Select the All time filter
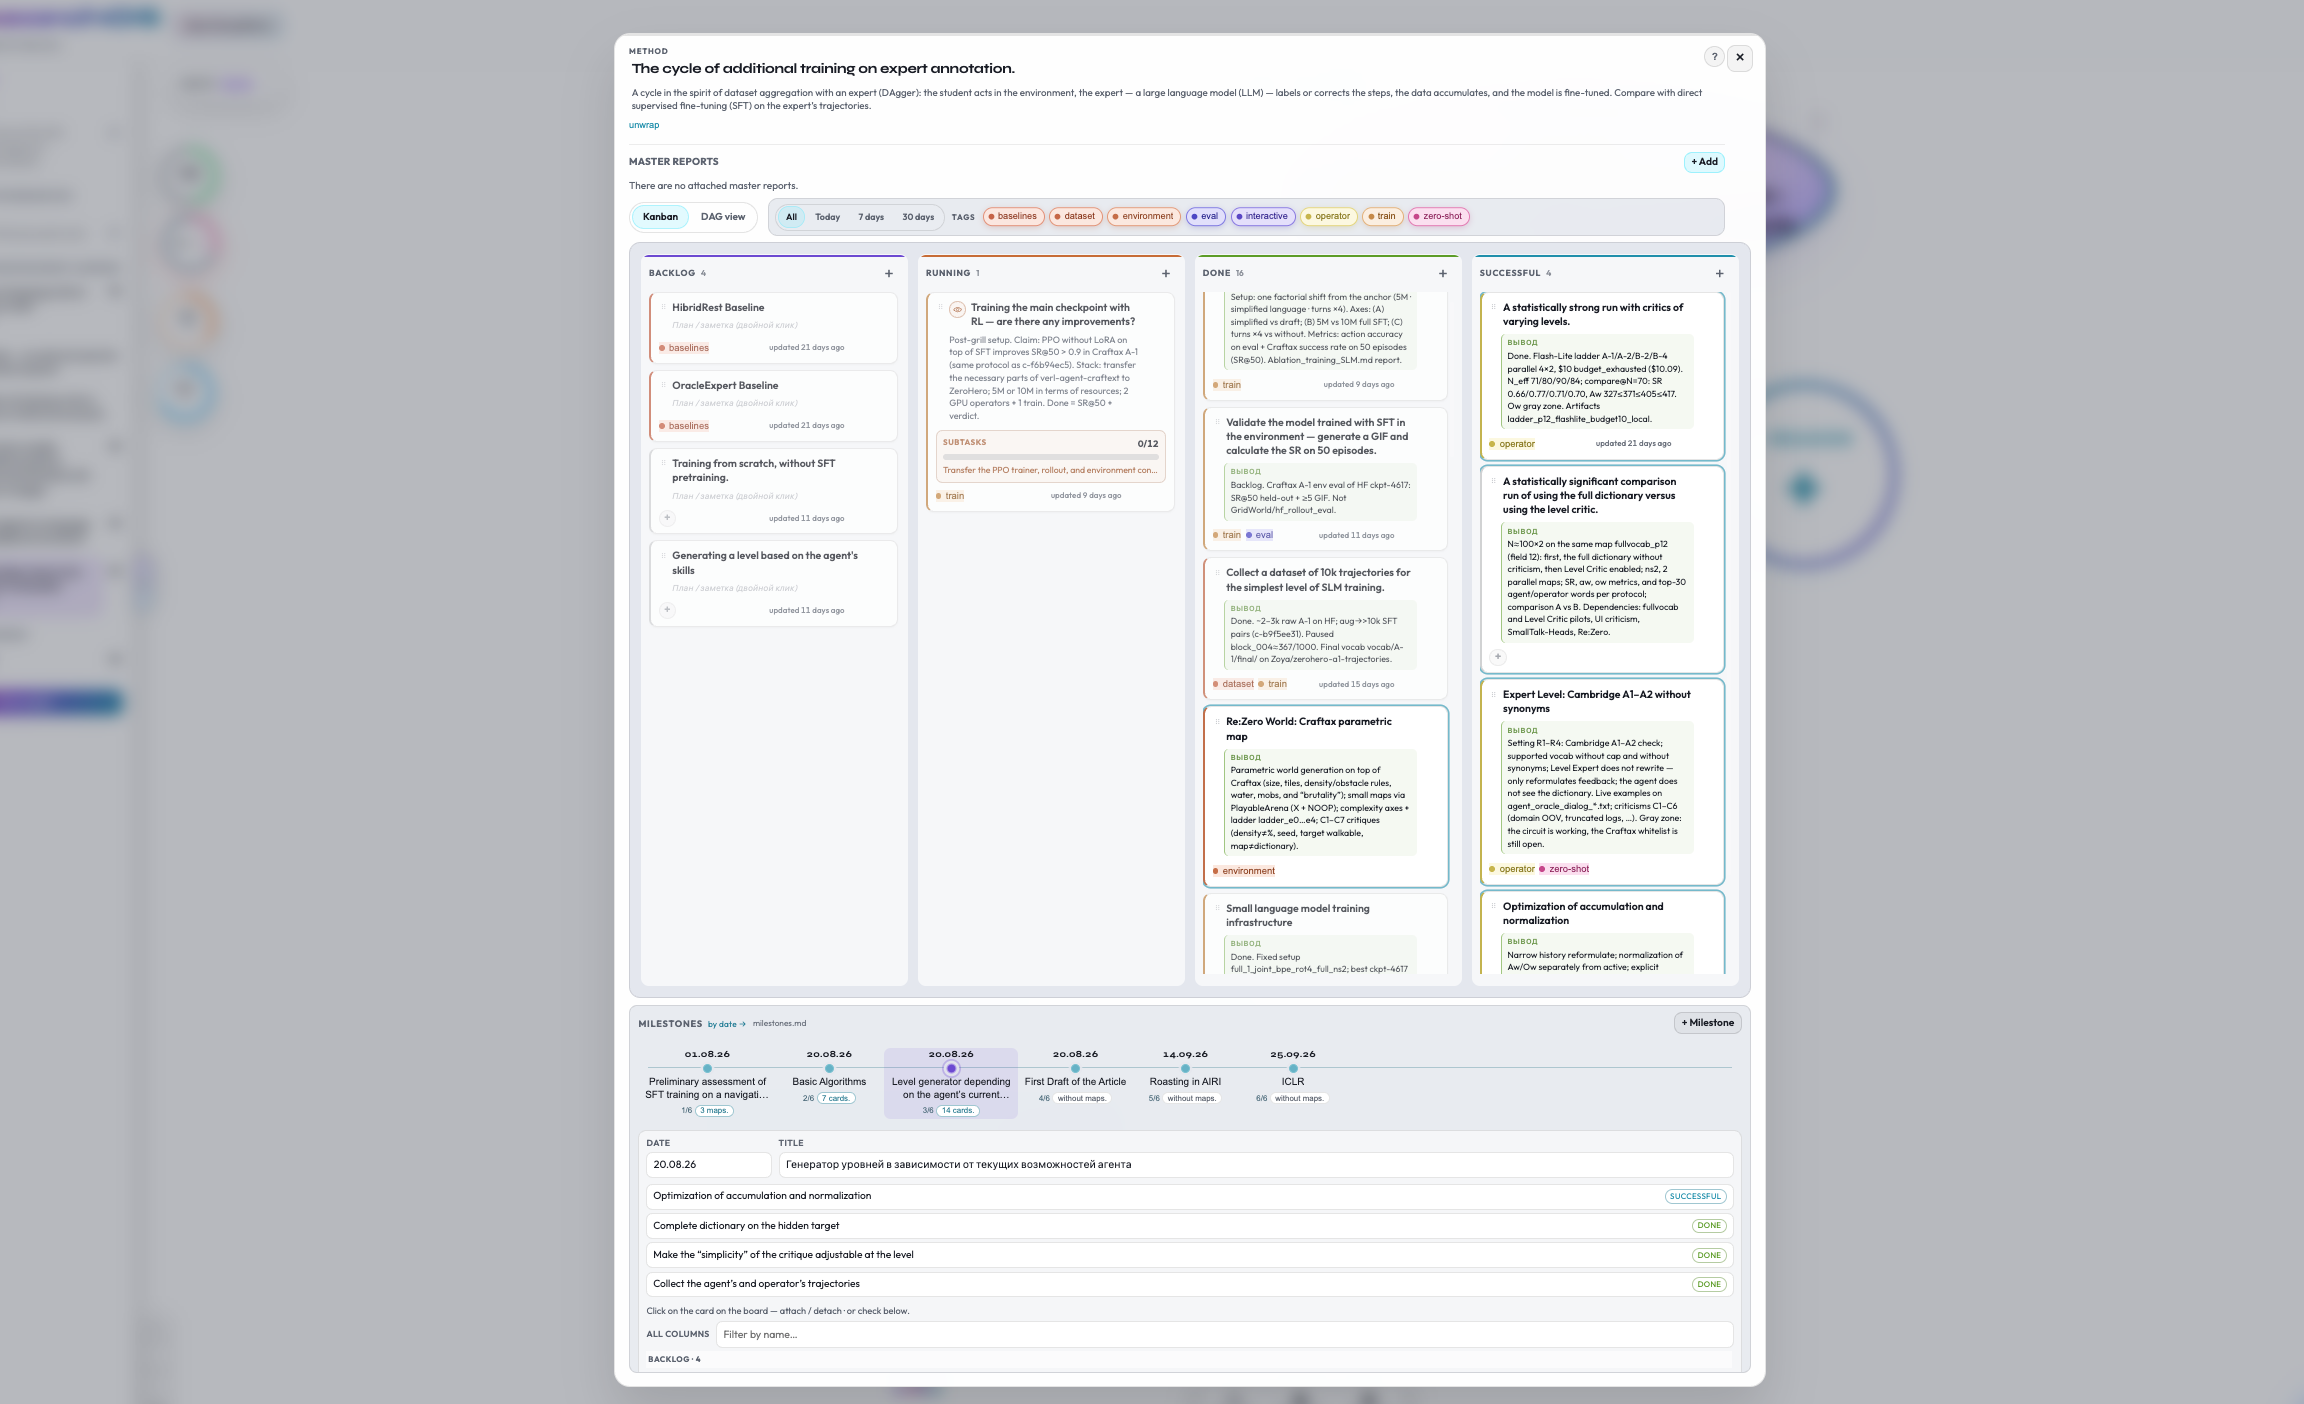Screen dimensions: 2304x1404 click(791, 217)
